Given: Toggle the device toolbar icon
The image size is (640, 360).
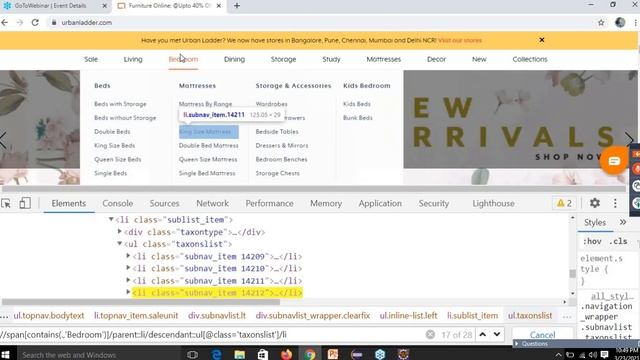Looking at the screenshot, I should (x=24, y=203).
